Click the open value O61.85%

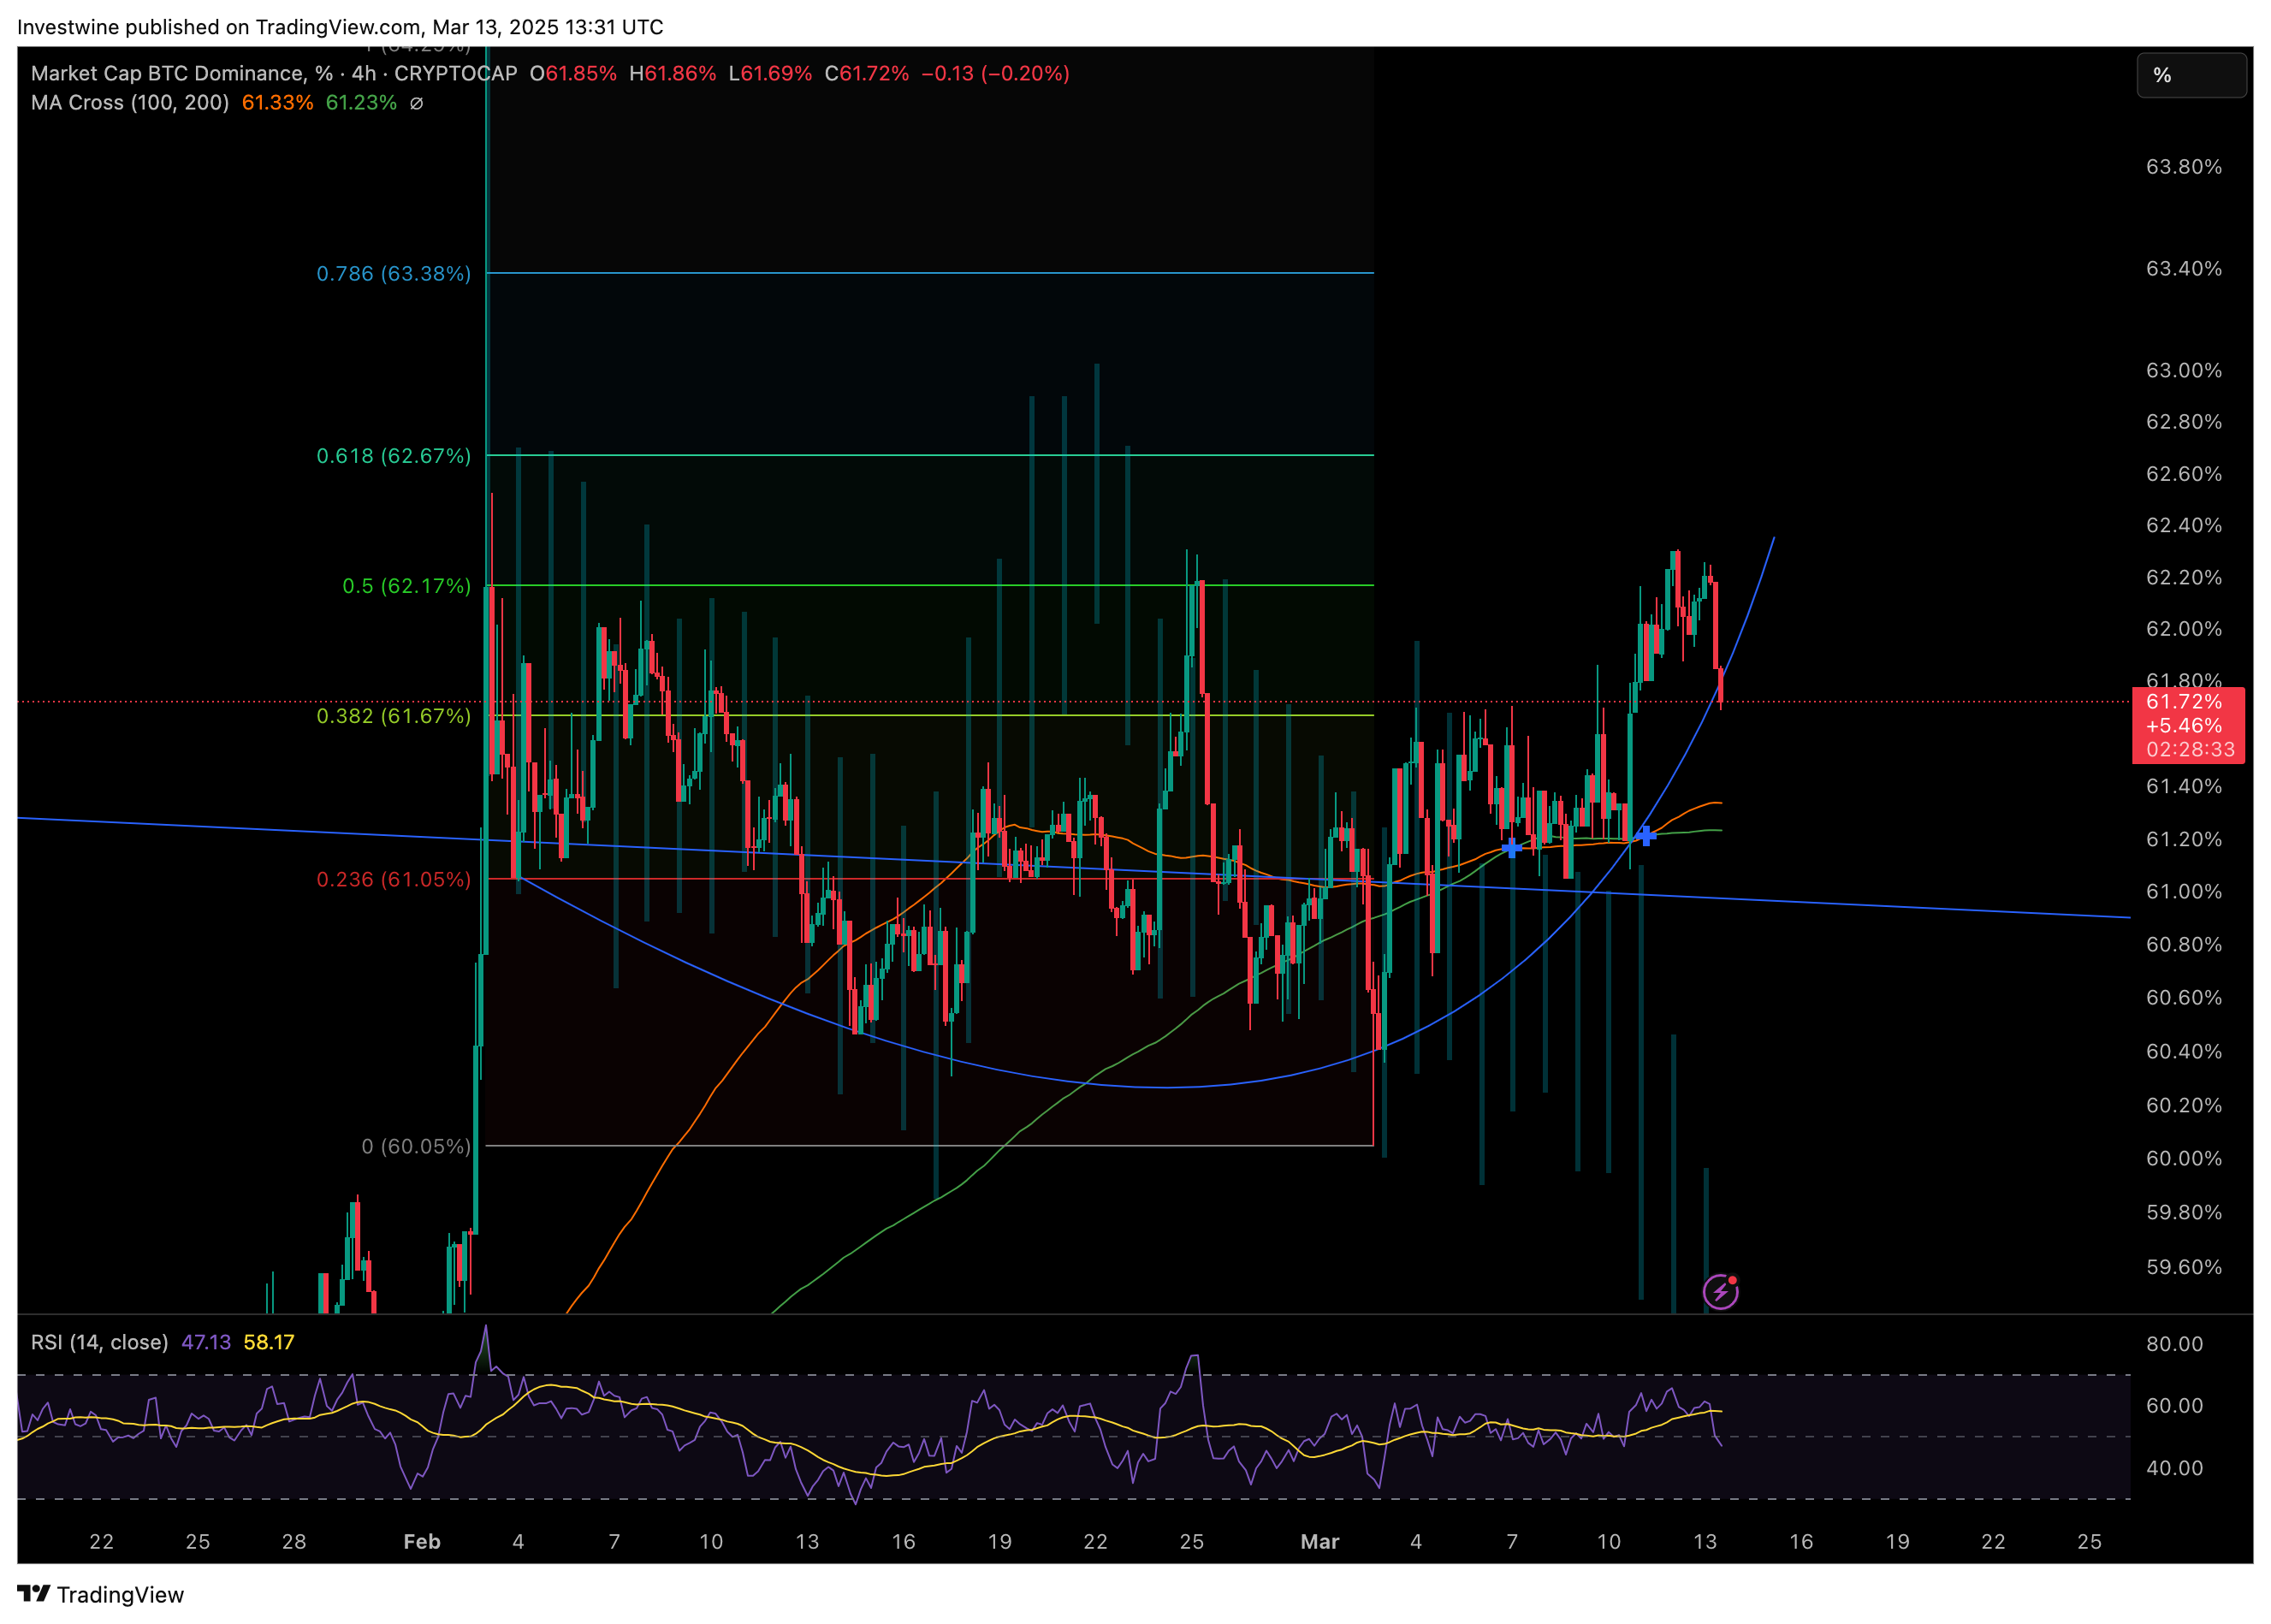coord(573,73)
